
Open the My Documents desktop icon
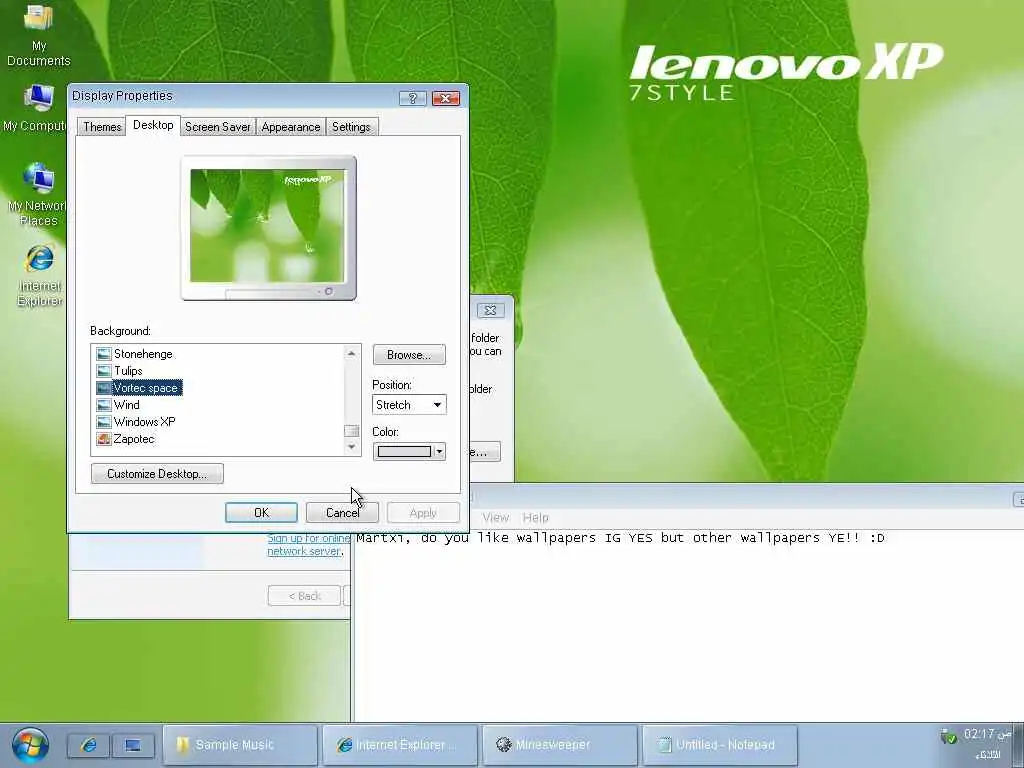point(38,34)
